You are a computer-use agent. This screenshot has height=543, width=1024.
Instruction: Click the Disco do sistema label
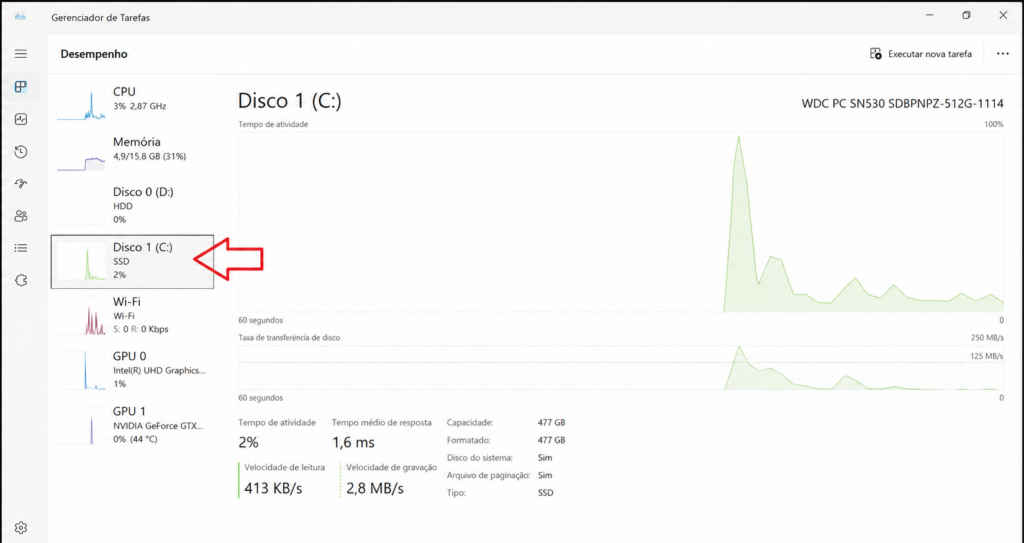click(480, 457)
